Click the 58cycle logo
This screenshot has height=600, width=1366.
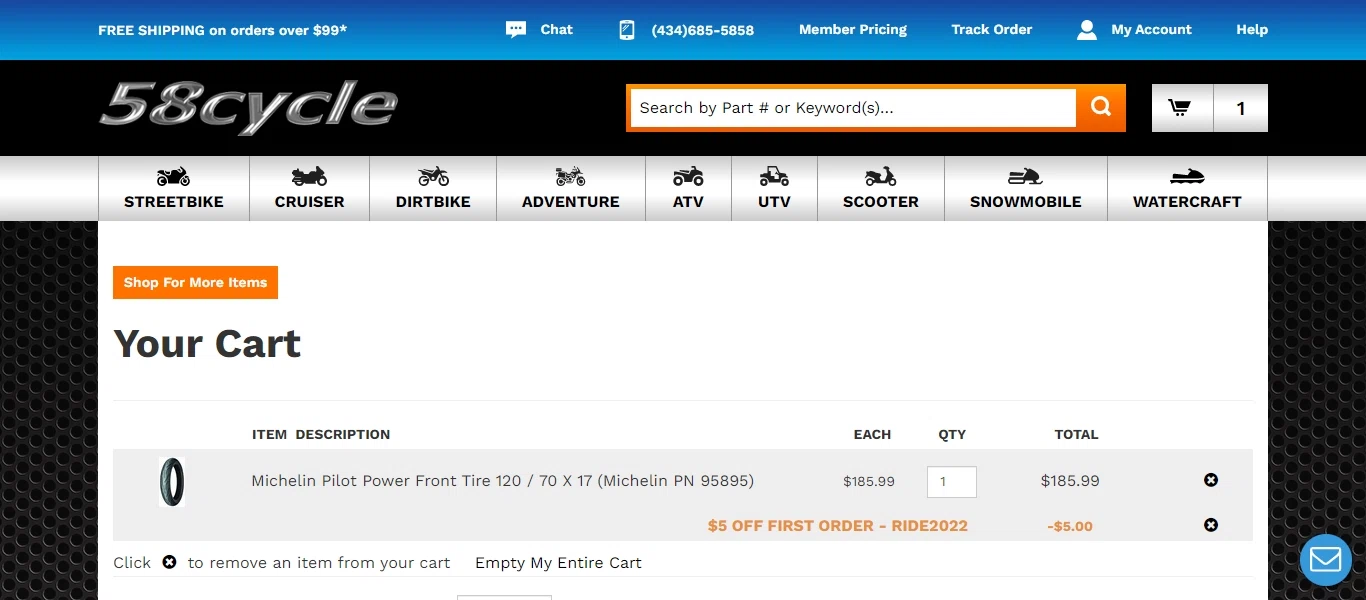coord(249,107)
